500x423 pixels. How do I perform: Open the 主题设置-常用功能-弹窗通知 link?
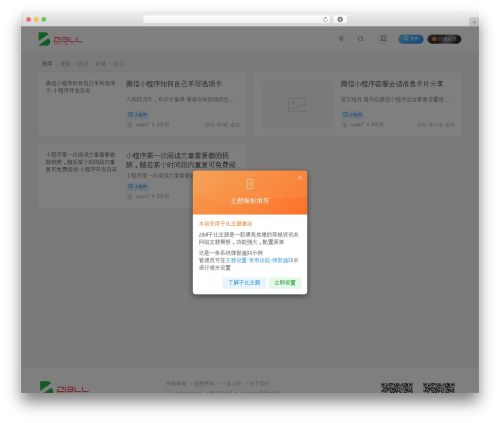click(x=259, y=260)
